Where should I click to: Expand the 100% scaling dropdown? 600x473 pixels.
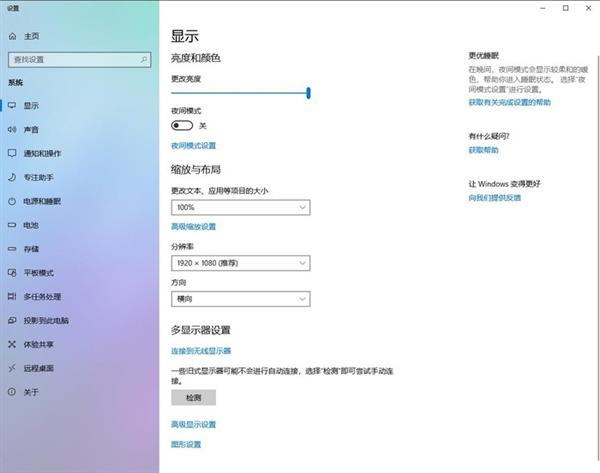point(240,207)
